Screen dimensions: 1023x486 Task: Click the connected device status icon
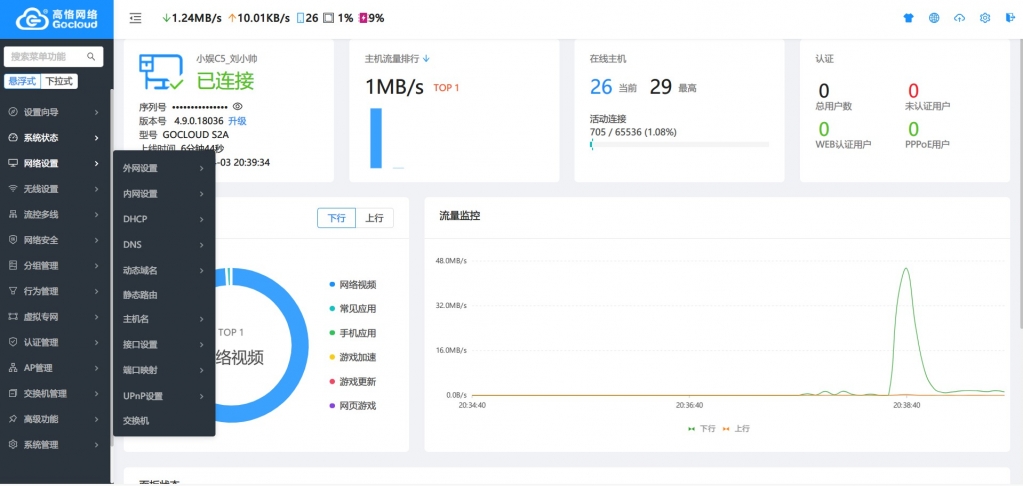click(x=160, y=72)
